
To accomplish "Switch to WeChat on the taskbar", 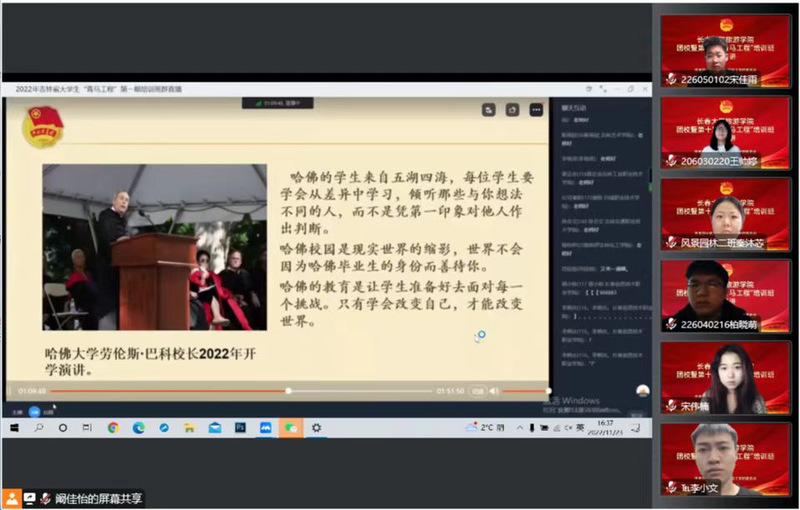I will click(x=291, y=428).
